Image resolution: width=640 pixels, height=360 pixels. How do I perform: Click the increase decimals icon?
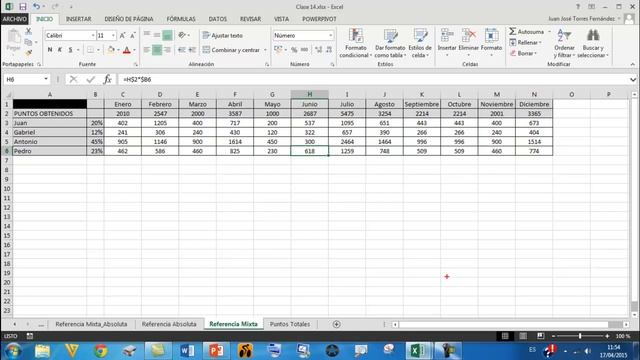coord(318,49)
